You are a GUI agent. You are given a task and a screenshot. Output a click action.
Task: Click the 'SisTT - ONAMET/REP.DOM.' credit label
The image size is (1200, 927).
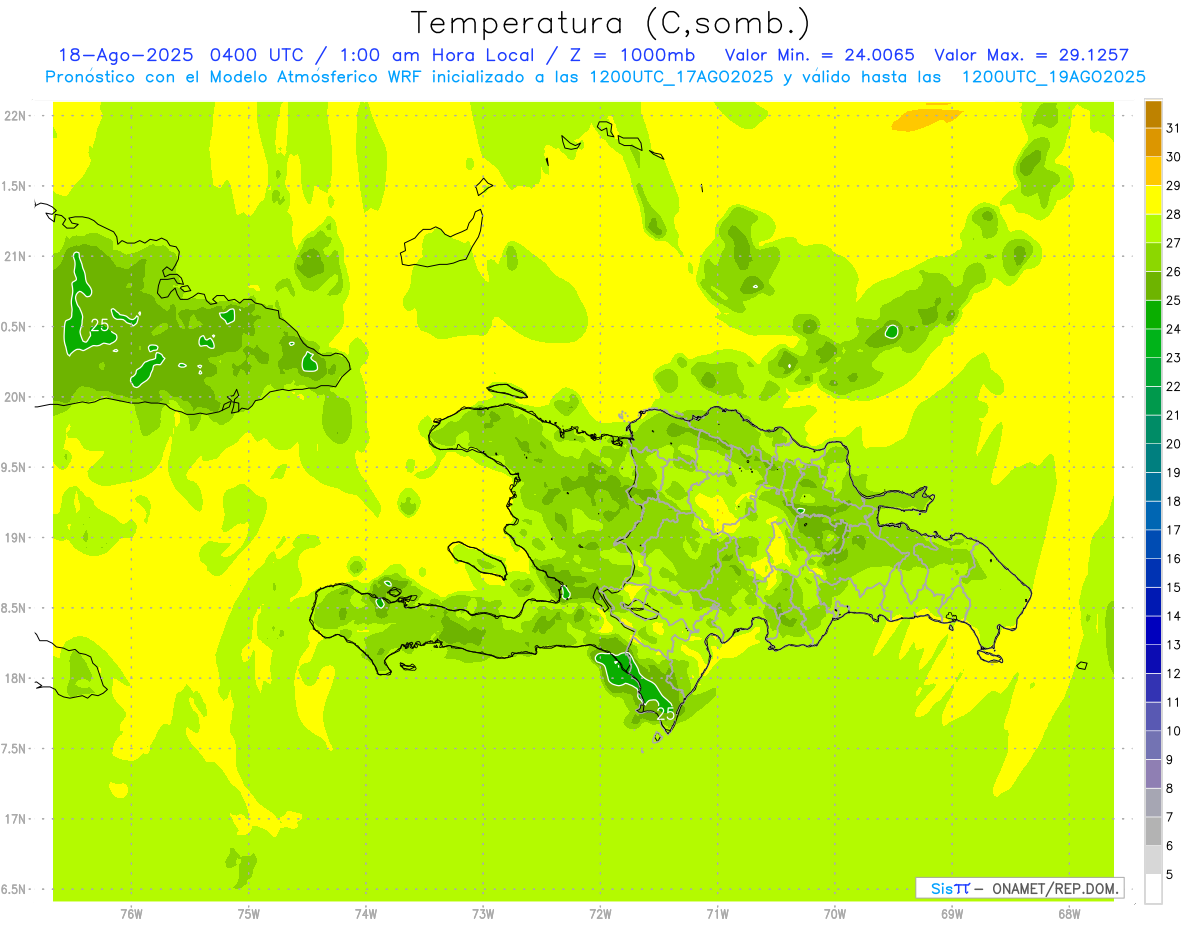pyautogui.click(x=1019, y=888)
